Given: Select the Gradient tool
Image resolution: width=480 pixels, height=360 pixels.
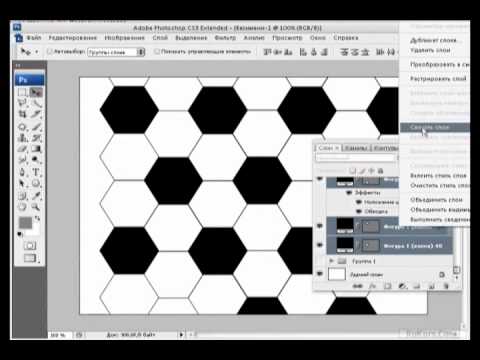Looking at the screenshot, I should (36, 149).
